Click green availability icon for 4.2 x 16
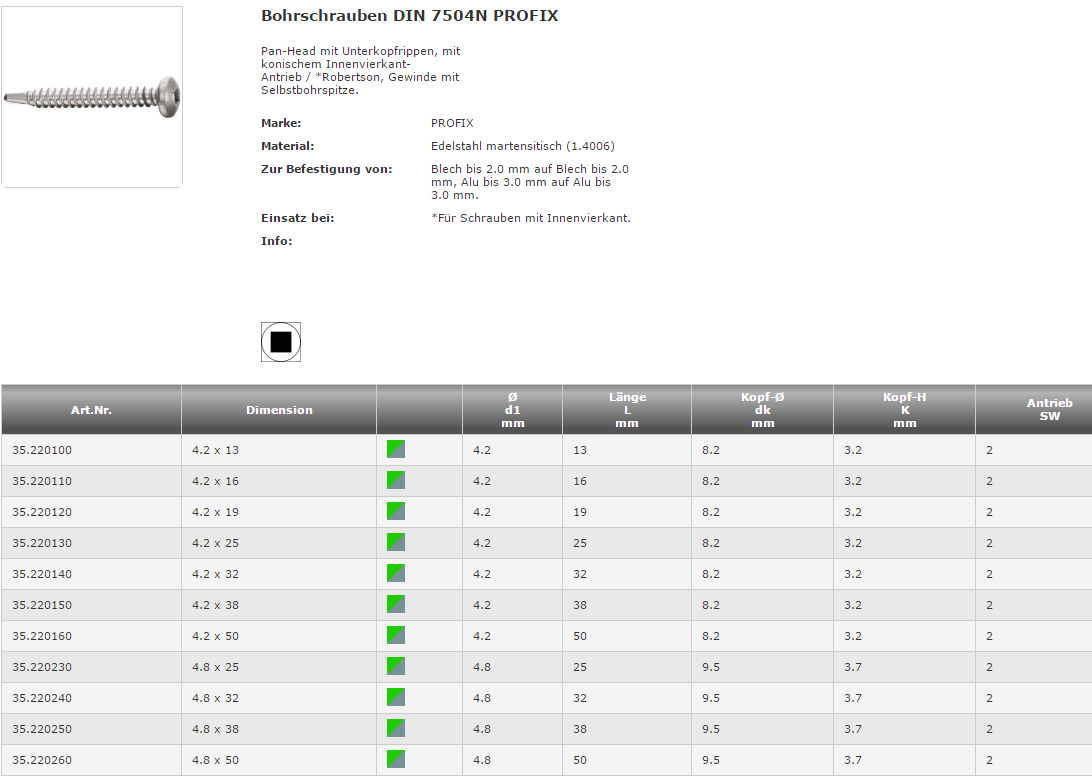Image resolution: width=1092 pixels, height=781 pixels. click(396, 480)
